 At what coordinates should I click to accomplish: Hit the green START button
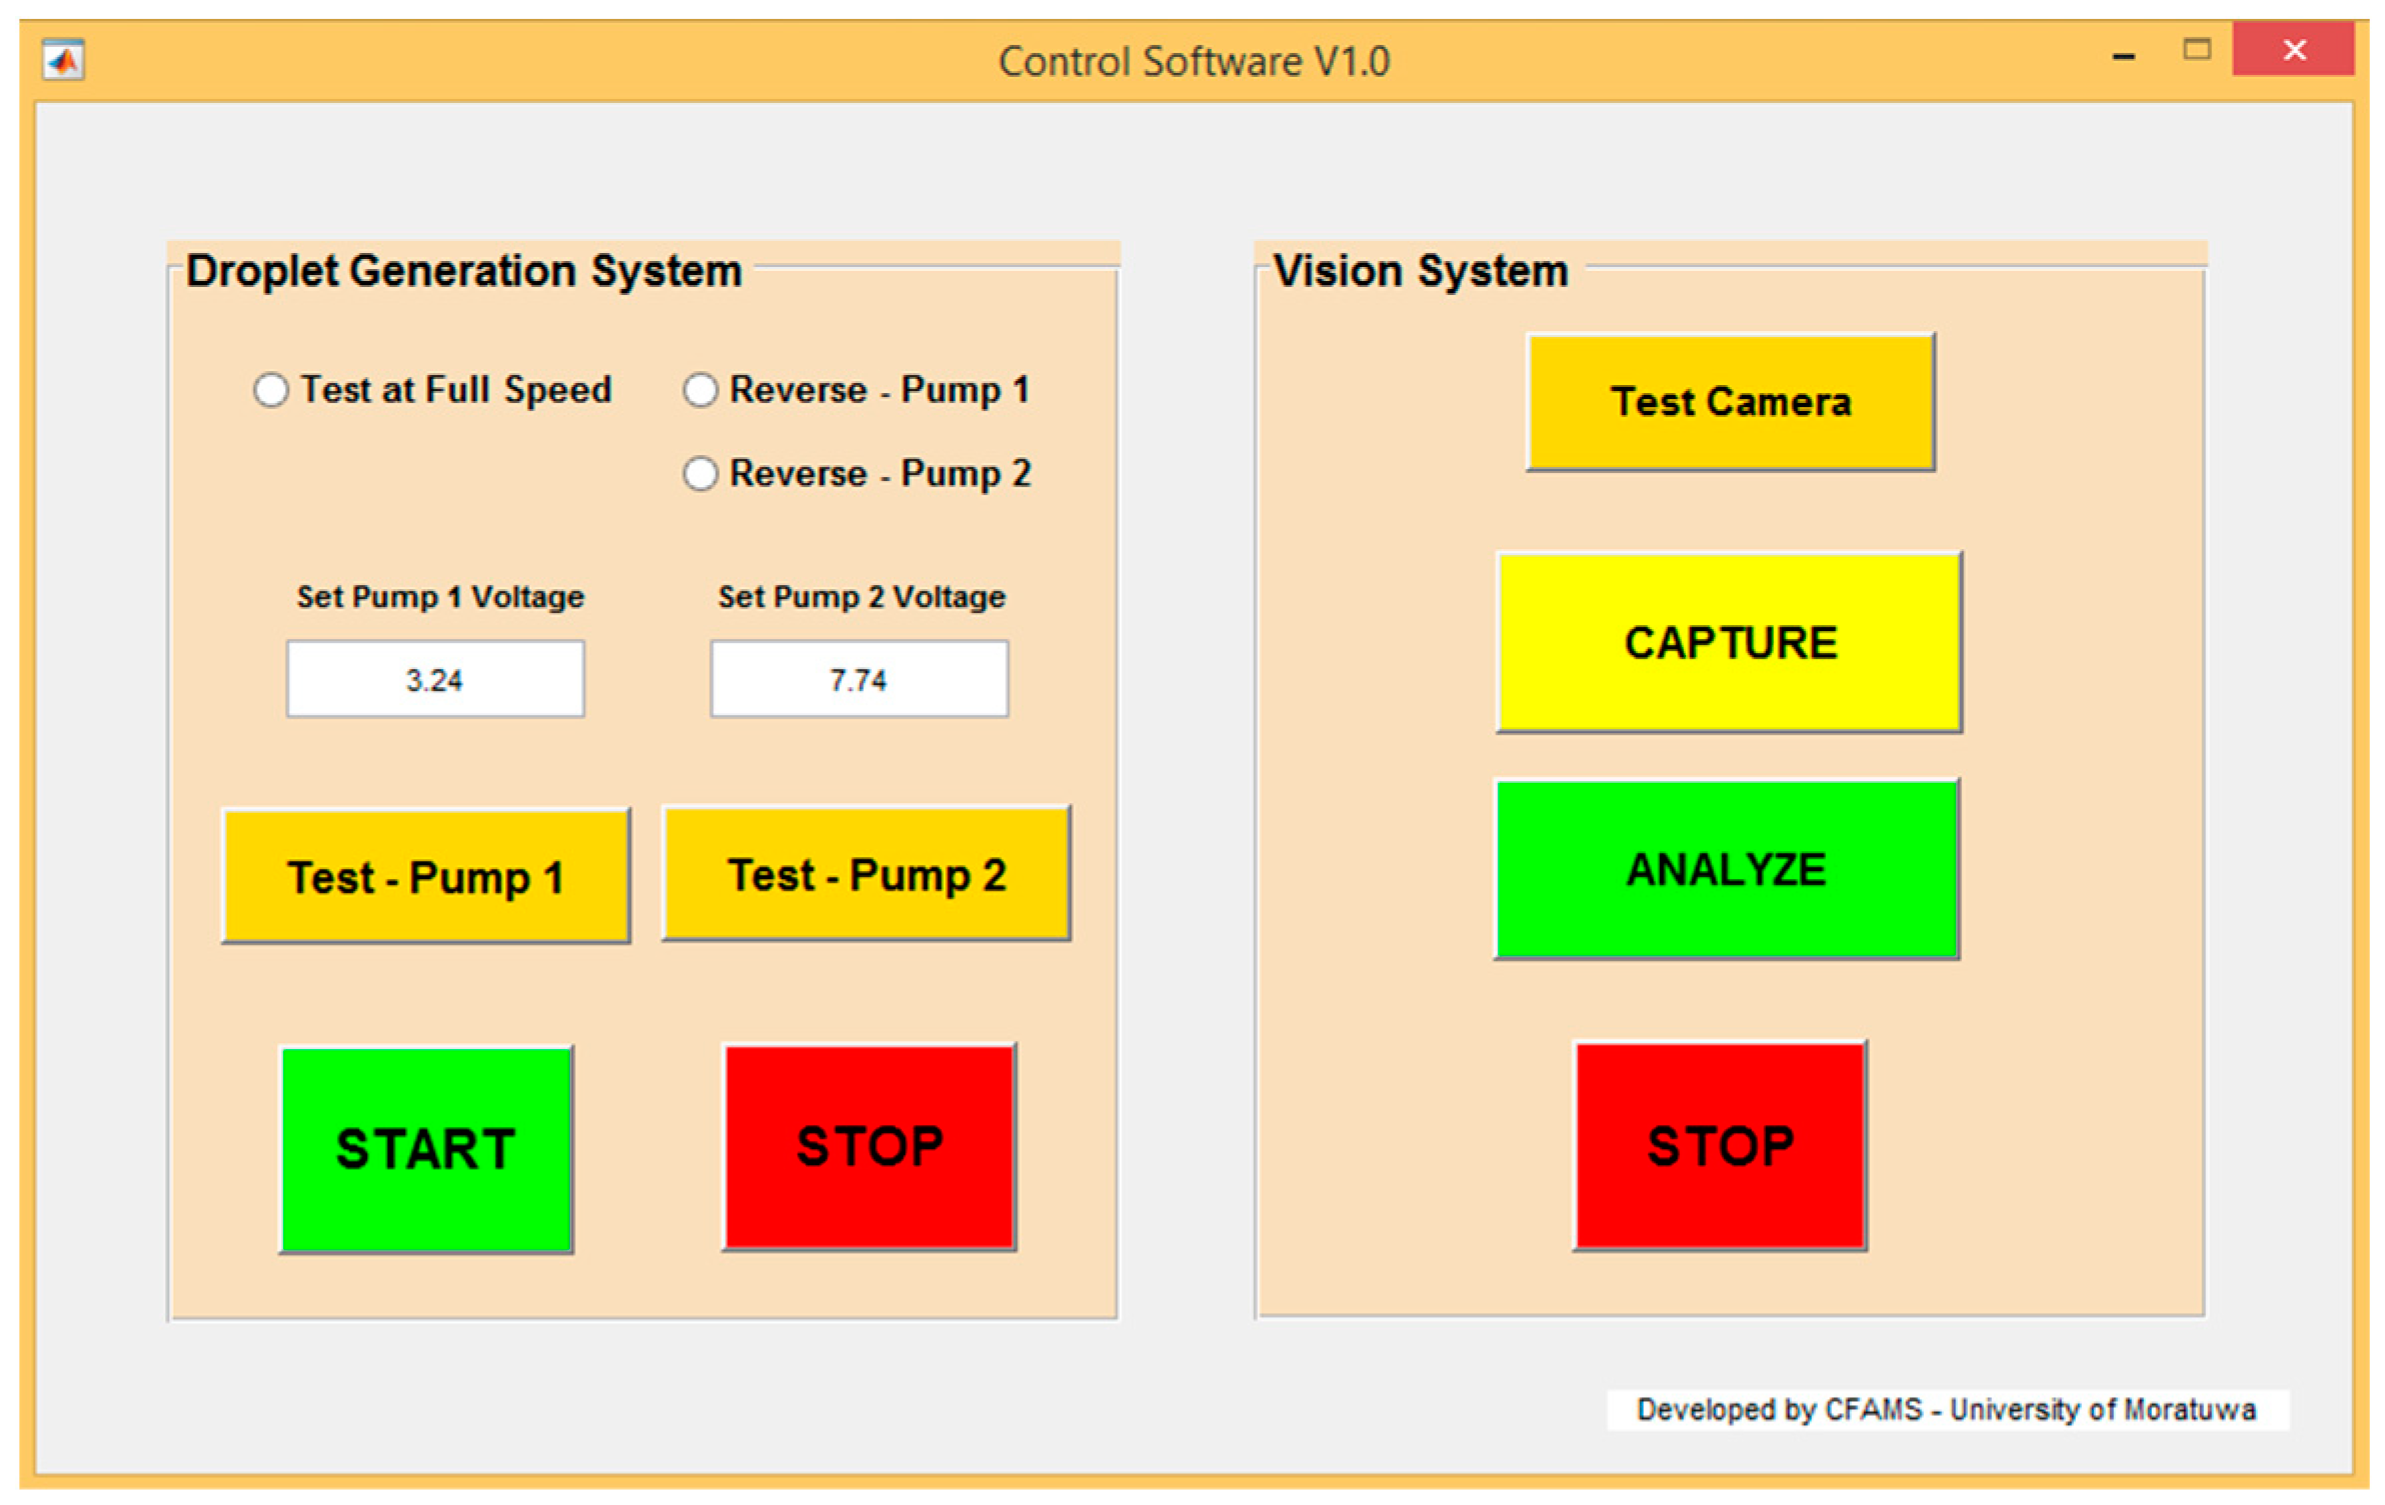(426, 1149)
